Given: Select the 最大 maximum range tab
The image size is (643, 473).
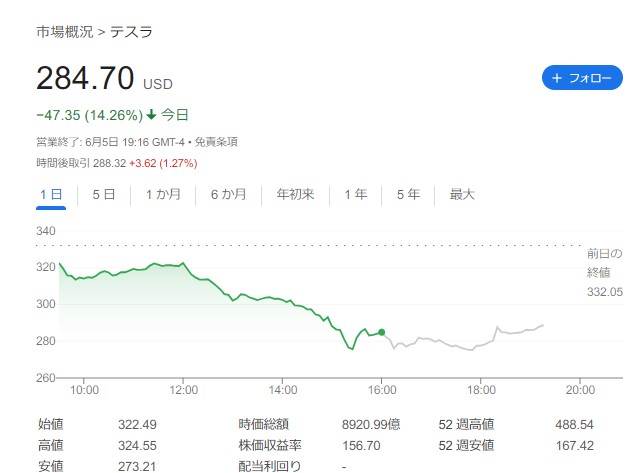Looking at the screenshot, I should tap(461, 195).
